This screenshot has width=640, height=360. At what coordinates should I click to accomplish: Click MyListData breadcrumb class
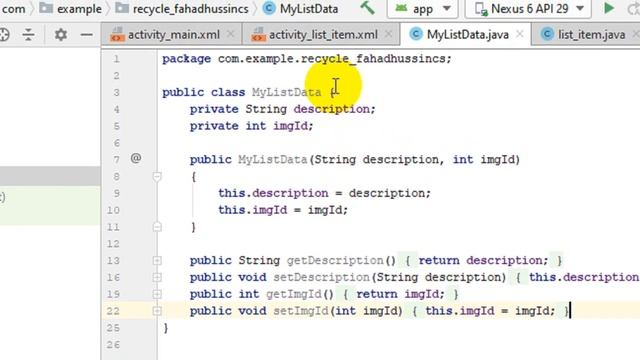click(x=300, y=9)
